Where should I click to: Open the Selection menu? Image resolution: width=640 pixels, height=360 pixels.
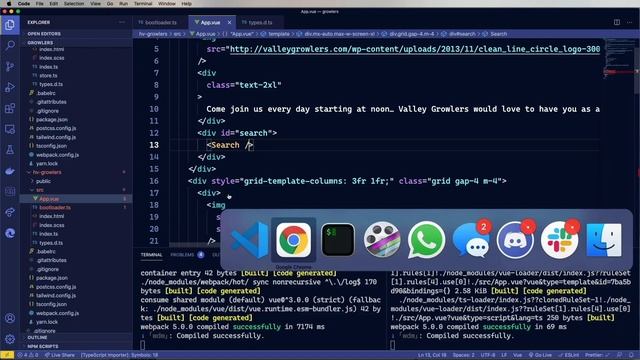pos(74,4)
